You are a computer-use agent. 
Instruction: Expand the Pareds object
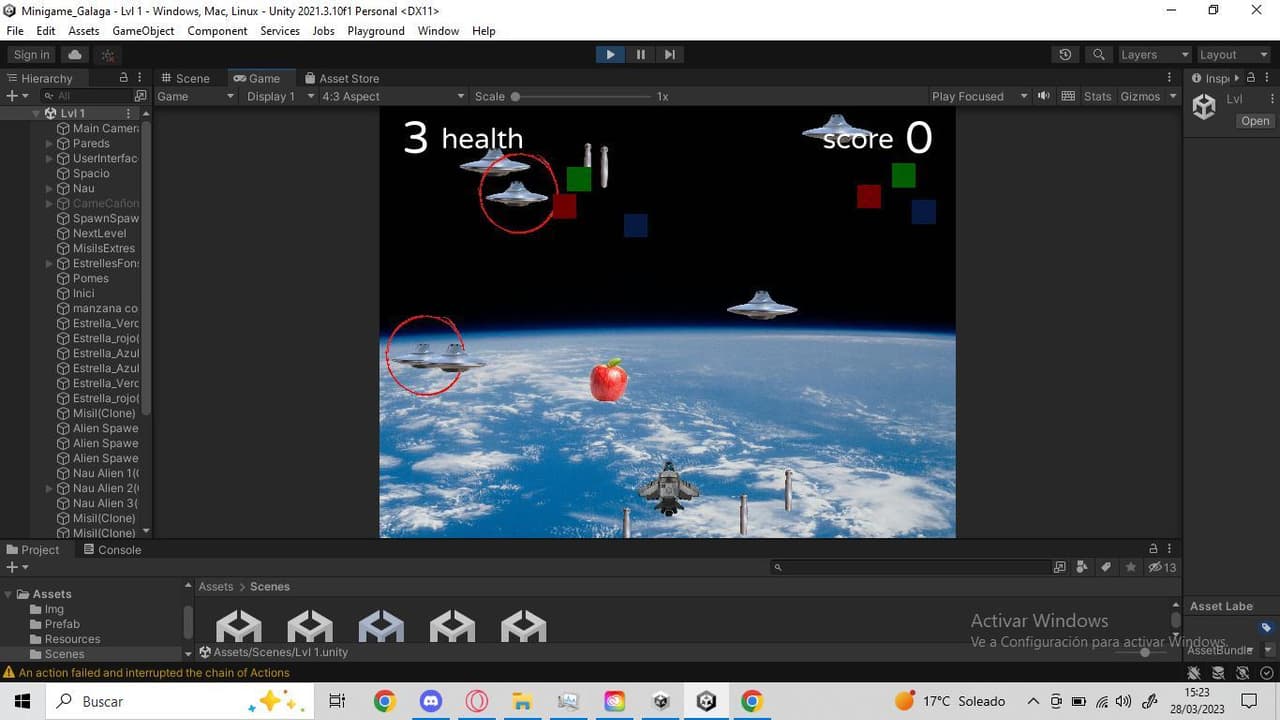[50, 143]
